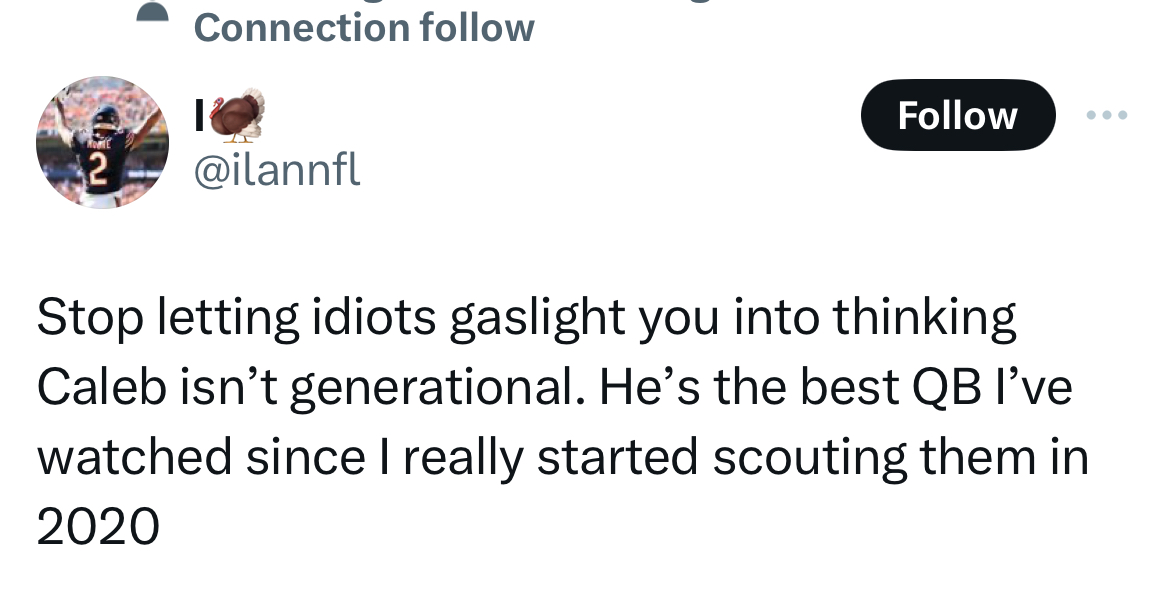The image size is (1170, 613).
Task: Open the three-dot more options menu
Action: [1107, 116]
